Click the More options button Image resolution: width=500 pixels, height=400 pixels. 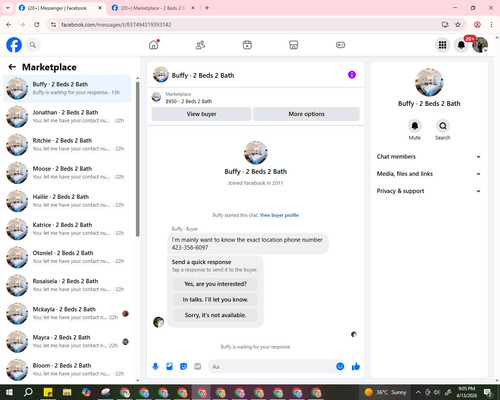point(306,114)
